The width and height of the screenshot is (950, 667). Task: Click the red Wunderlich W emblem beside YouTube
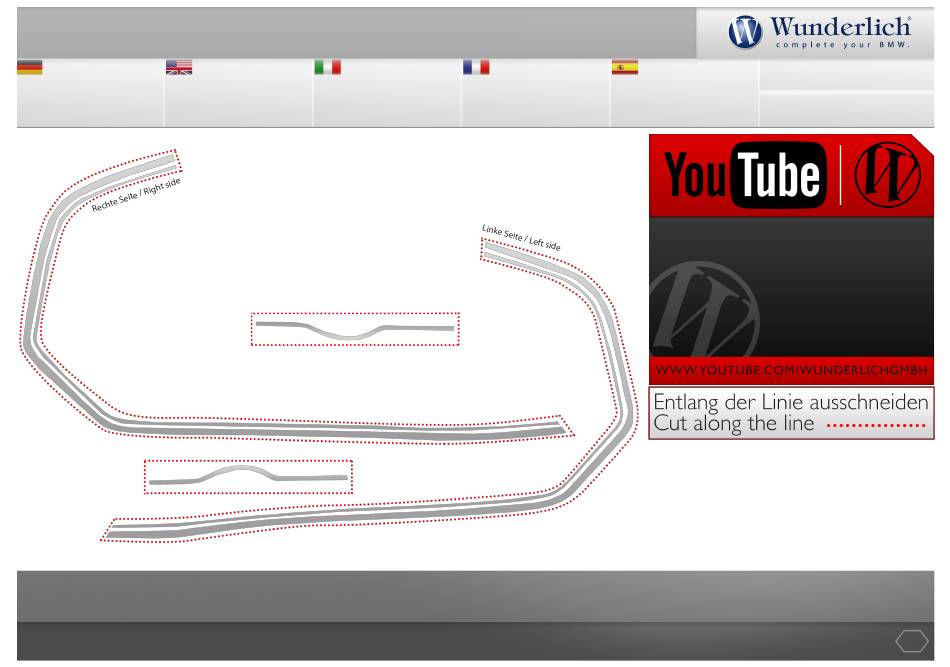(x=887, y=174)
